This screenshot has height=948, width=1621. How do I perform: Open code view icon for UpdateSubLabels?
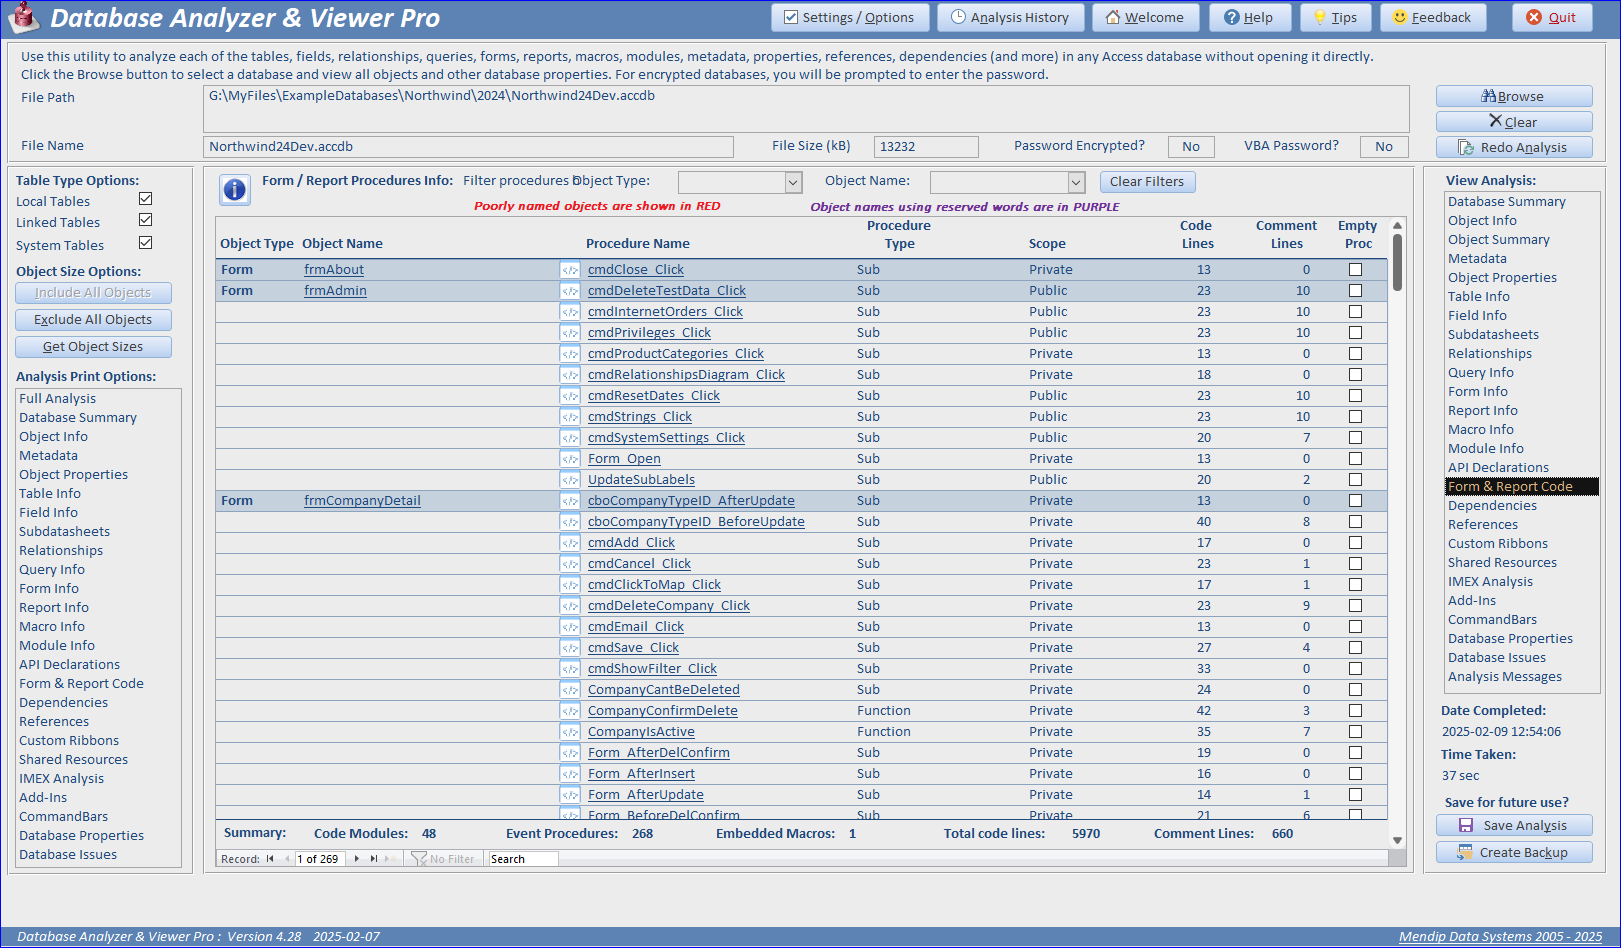(570, 480)
